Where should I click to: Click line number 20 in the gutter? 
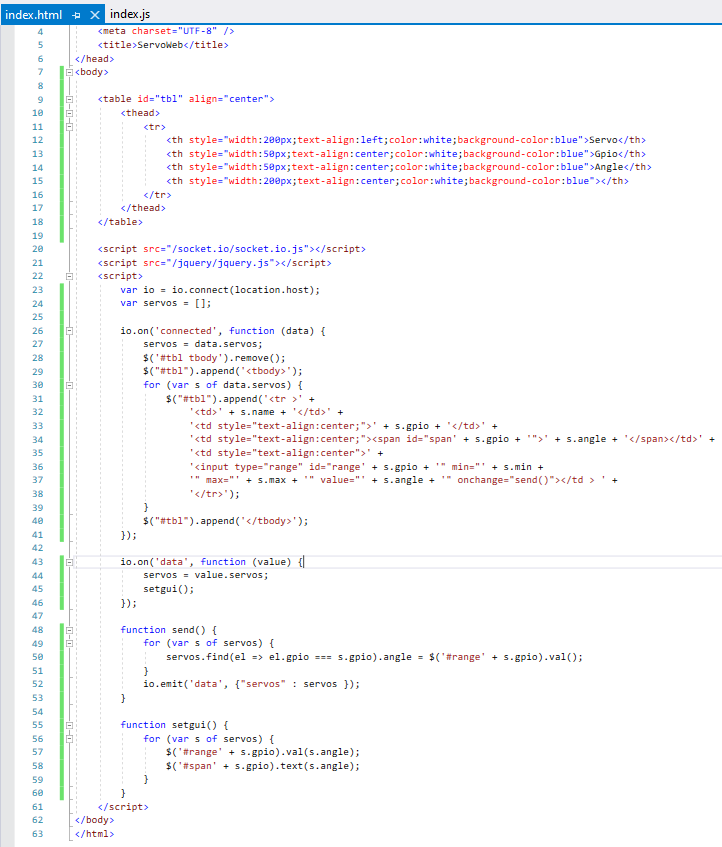click(38, 248)
